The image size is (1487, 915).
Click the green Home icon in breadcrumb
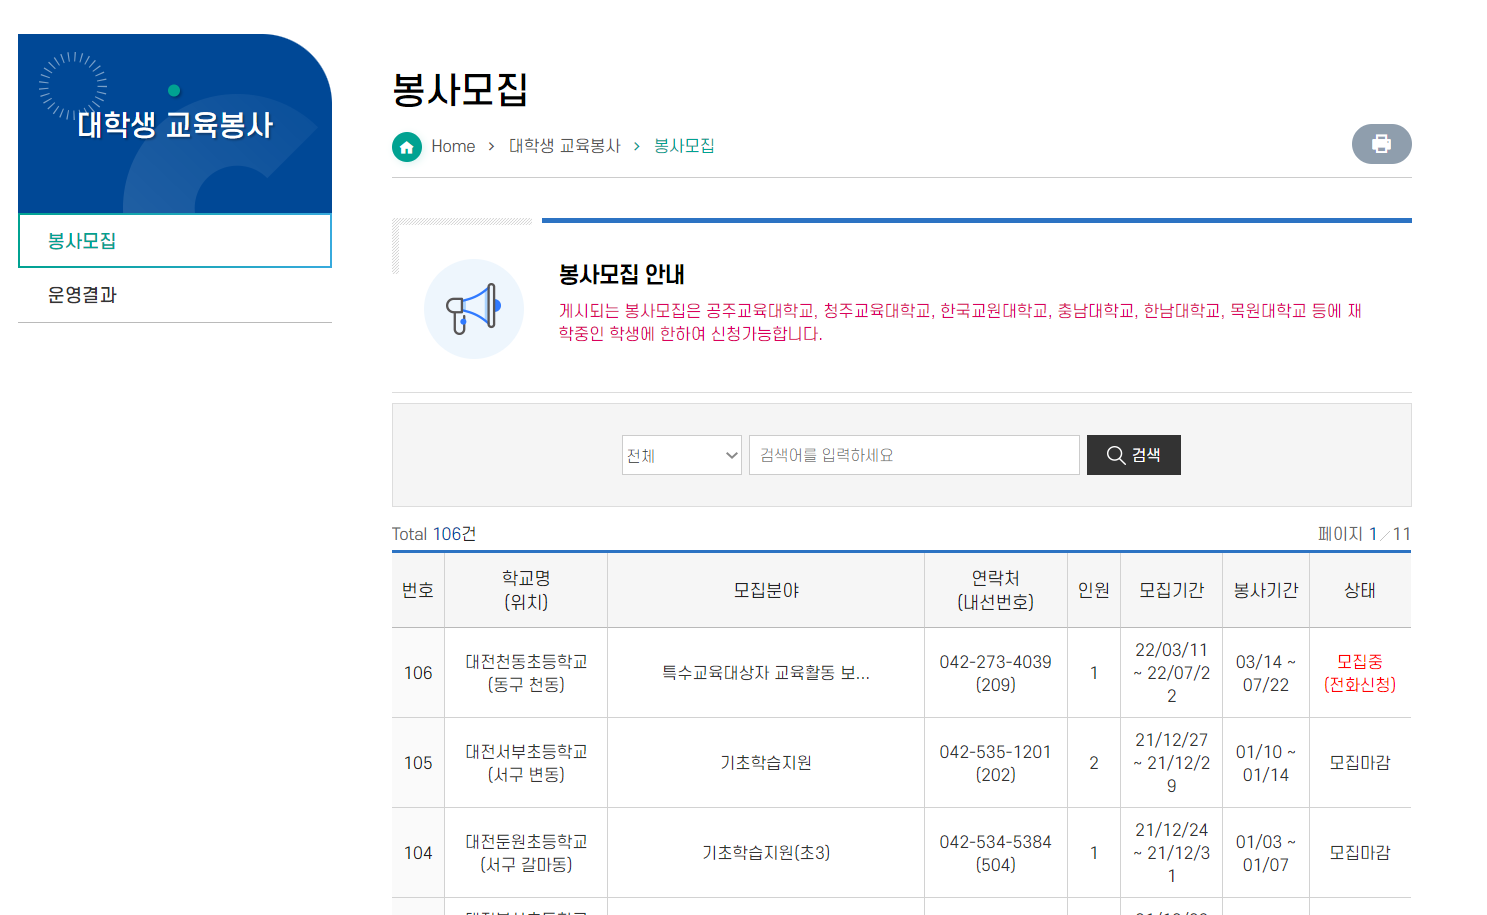point(406,147)
